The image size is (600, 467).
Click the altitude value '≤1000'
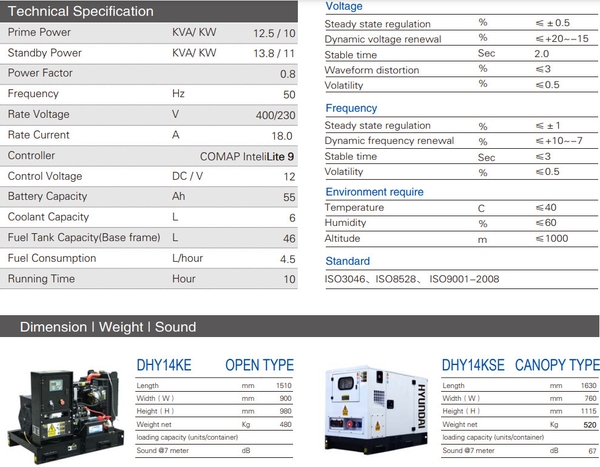point(551,238)
